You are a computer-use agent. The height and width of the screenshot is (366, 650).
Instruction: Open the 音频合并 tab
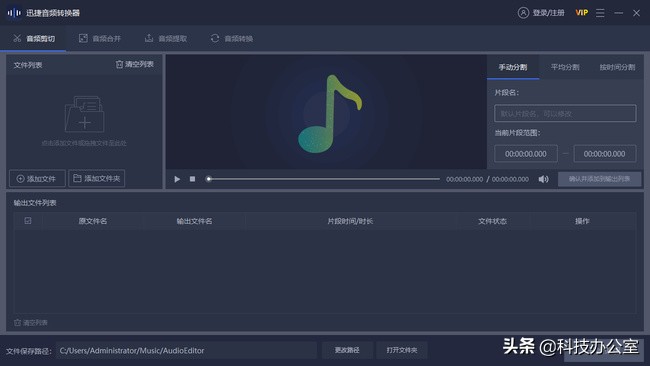tap(99, 39)
